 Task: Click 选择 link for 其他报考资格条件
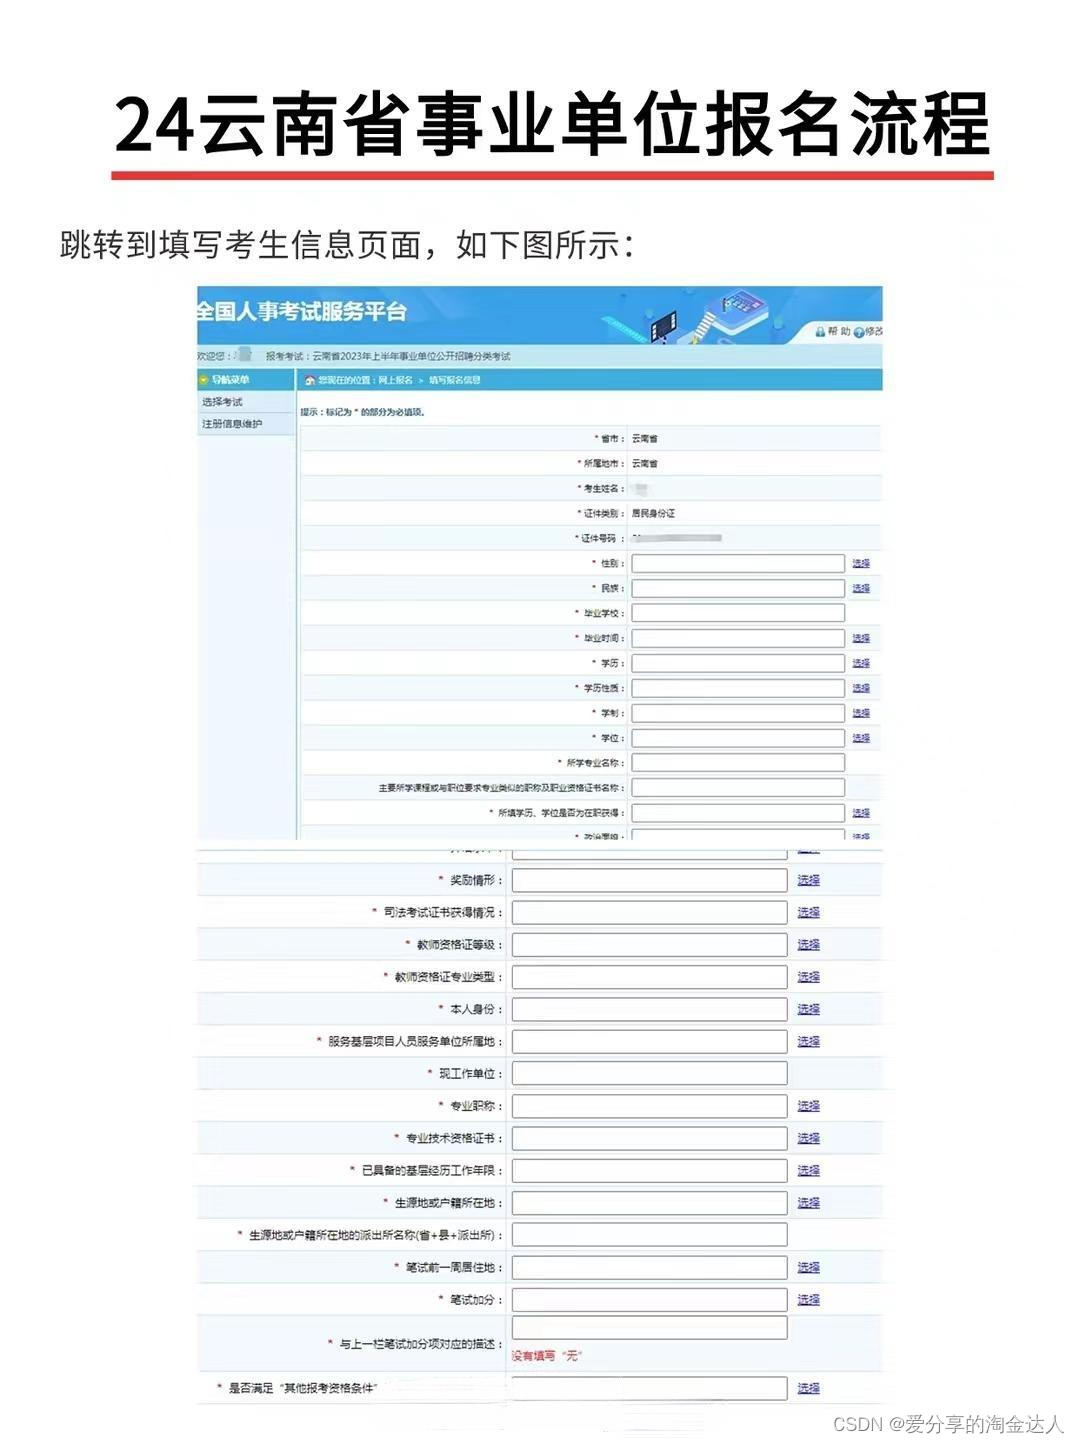pos(808,1388)
